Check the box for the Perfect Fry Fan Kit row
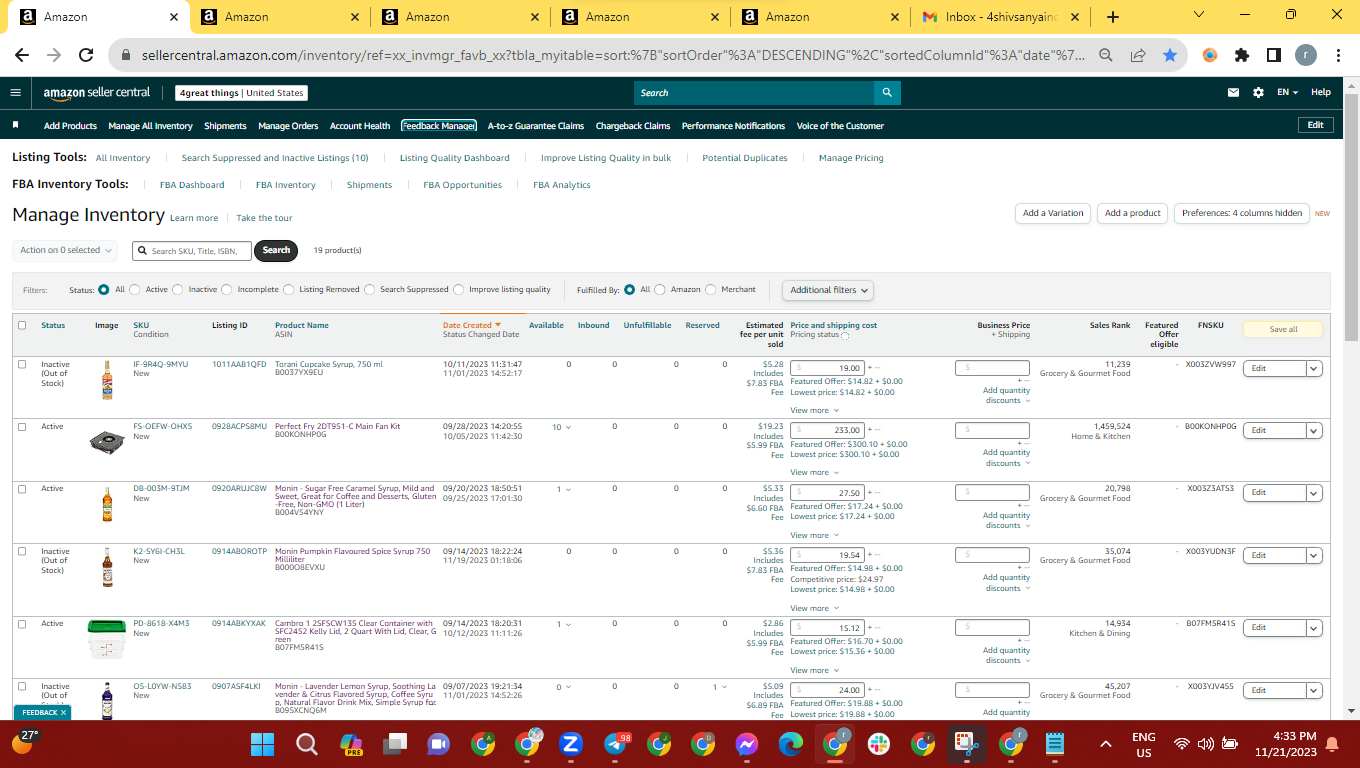This screenshot has height=768, width=1360. [x=22, y=427]
